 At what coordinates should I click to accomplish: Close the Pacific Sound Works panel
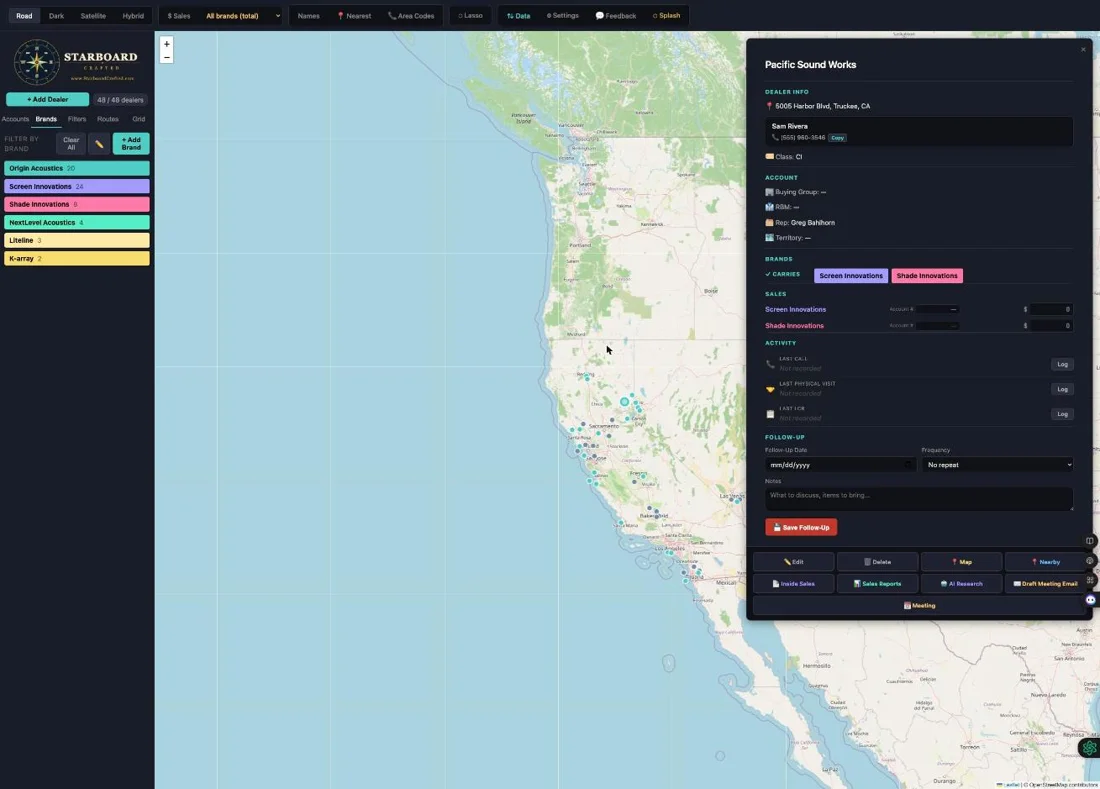(1083, 49)
